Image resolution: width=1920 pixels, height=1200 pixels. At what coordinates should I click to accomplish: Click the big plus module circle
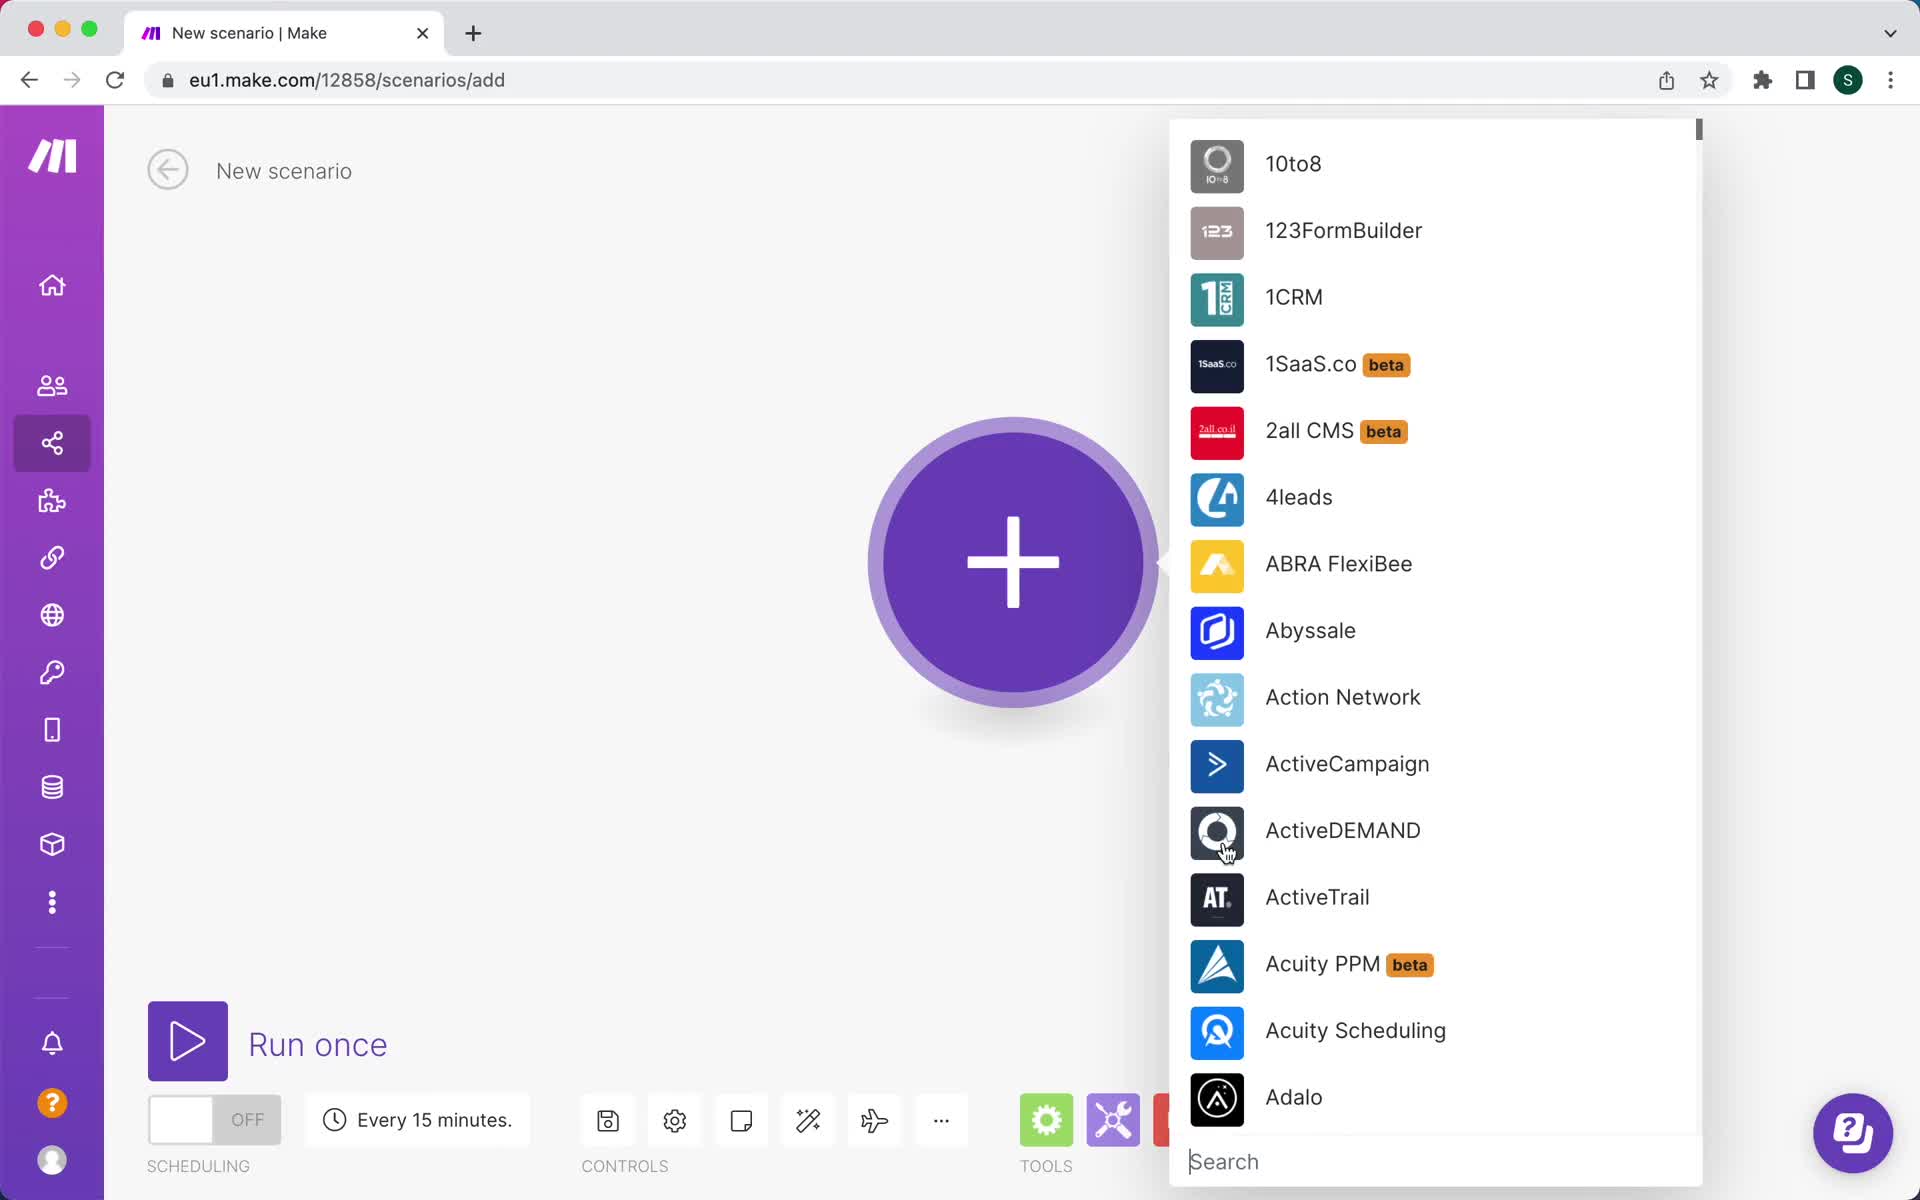pyautogui.click(x=1013, y=562)
